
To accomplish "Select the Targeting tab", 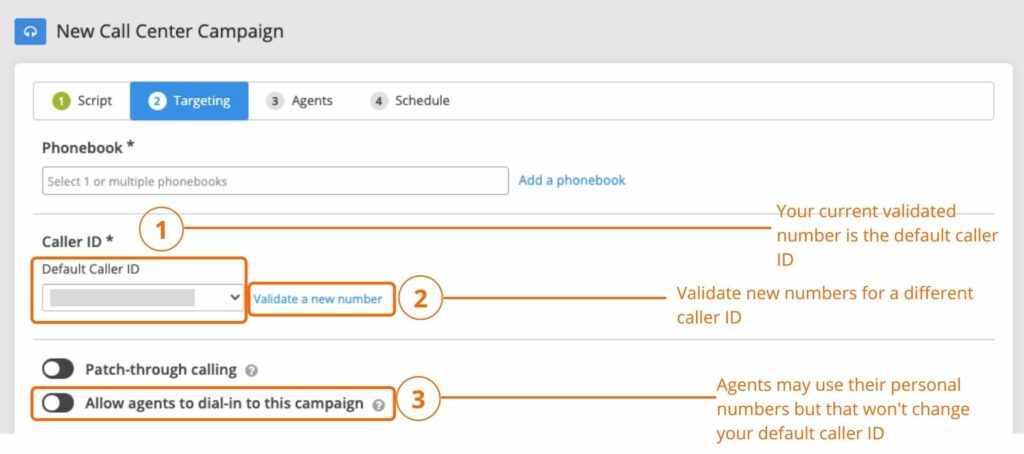I will pyautogui.click(x=189, y=101).
